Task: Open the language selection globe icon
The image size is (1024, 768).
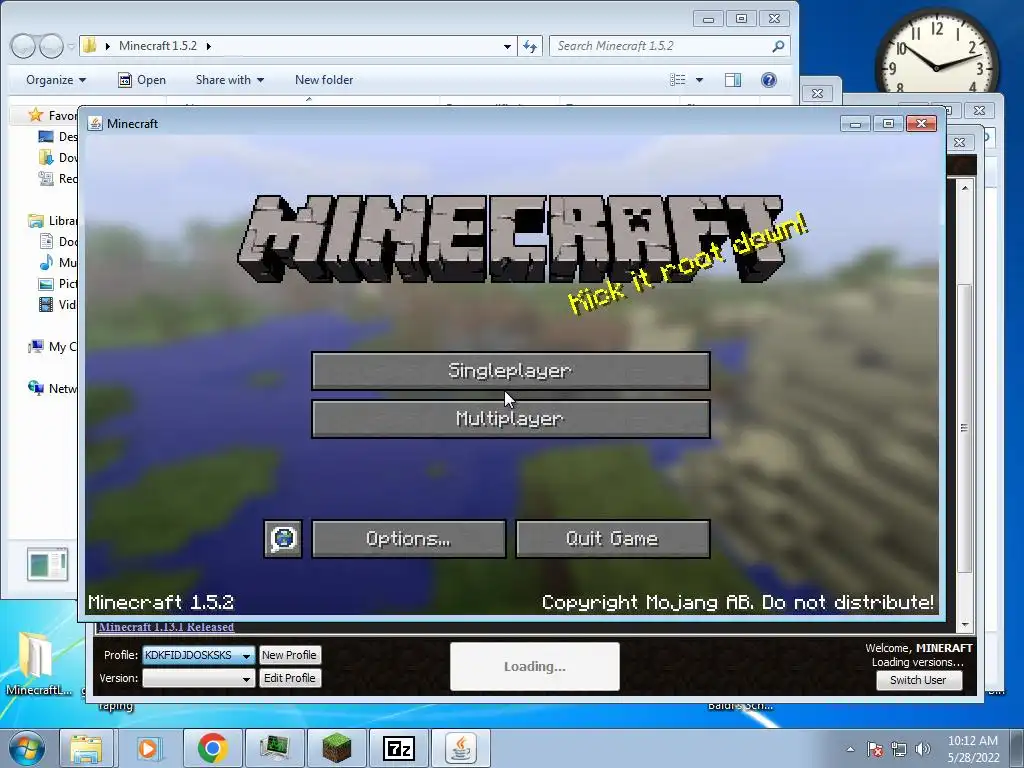Action: coord(283,539)
